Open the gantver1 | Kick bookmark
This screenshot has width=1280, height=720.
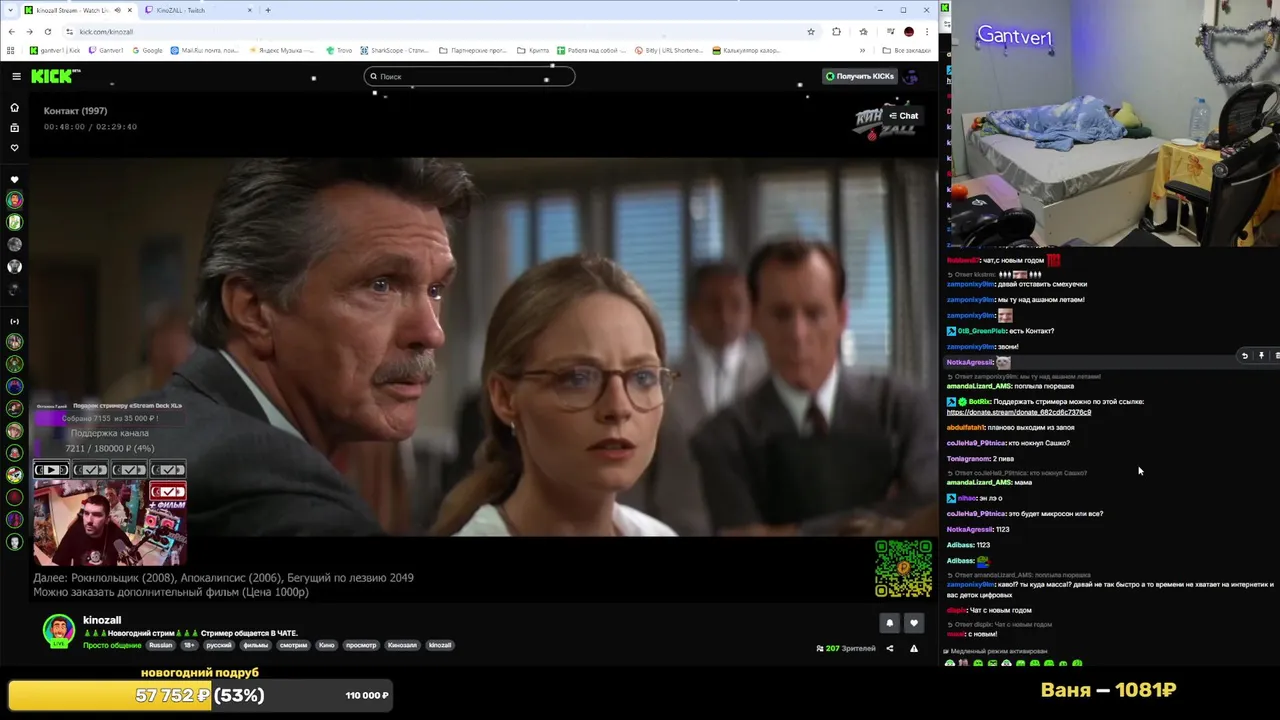[55, 50]
